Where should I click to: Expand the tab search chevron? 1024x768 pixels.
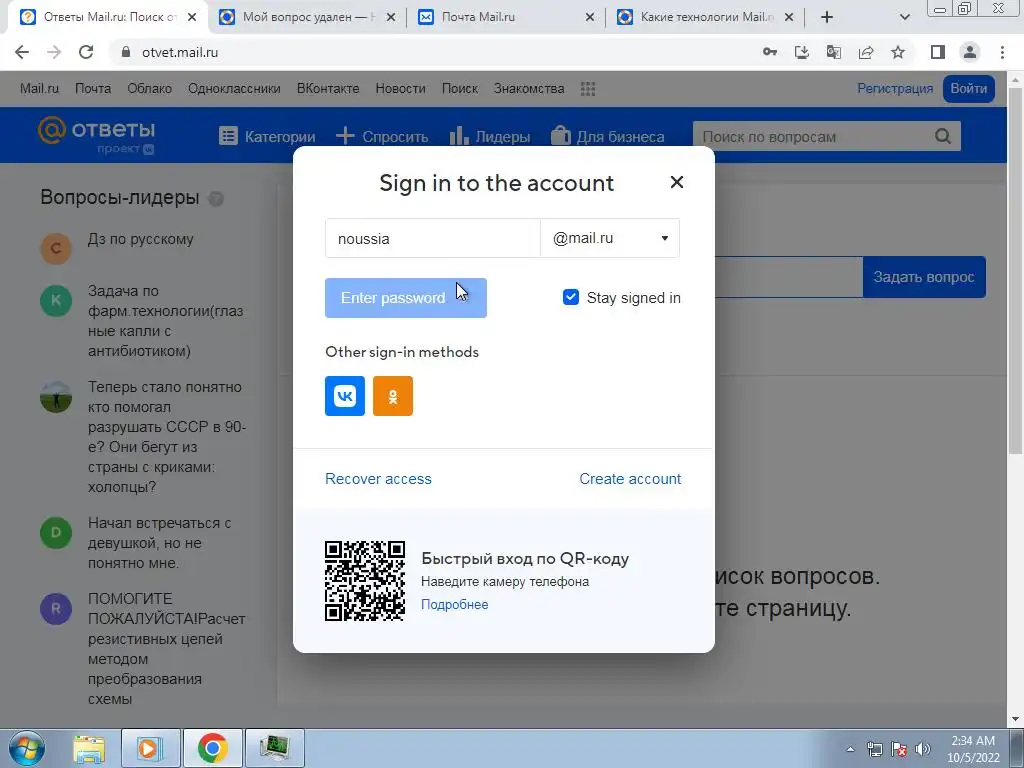[904, 17]
